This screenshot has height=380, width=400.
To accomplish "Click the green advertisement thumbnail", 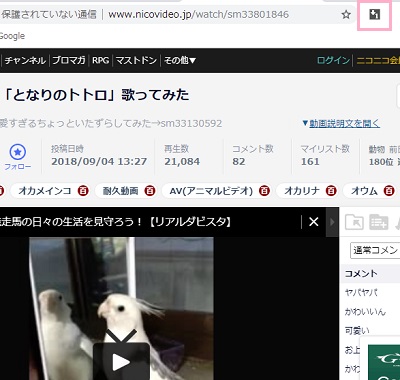I will [x=384, y=362].
